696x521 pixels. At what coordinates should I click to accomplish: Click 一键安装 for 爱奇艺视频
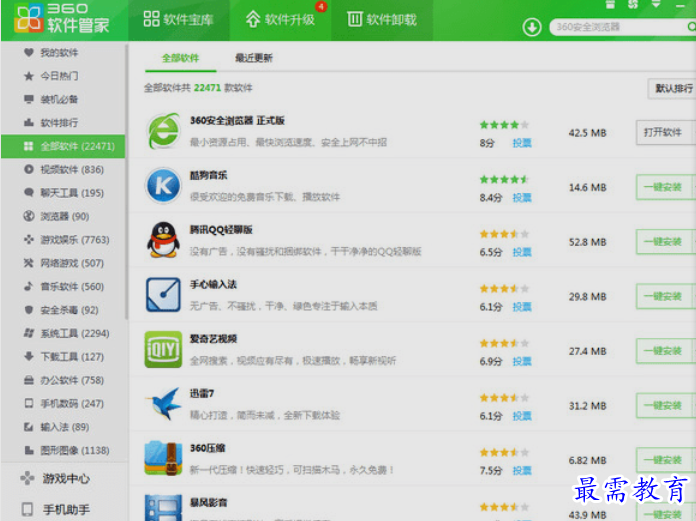(665, 351)
